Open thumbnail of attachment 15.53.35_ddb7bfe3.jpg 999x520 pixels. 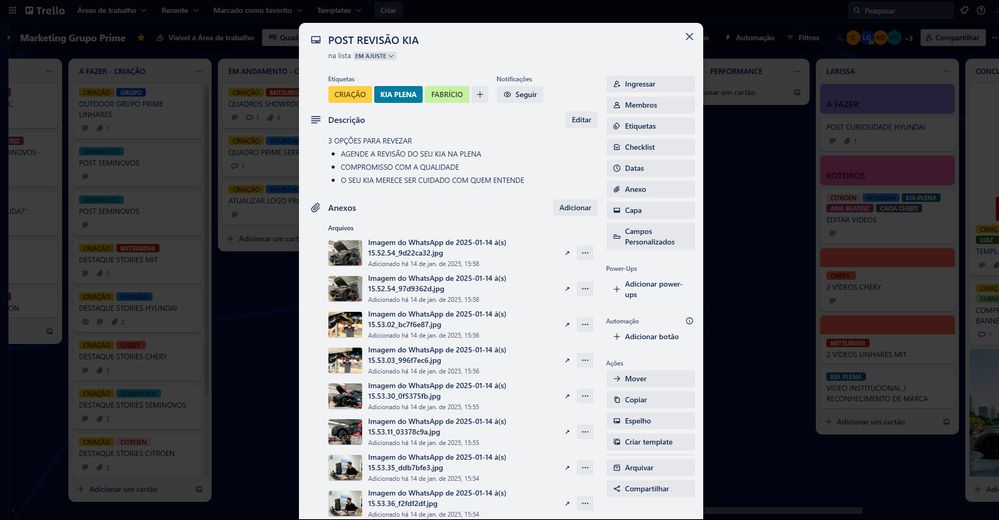pyautogui.click(x=345, y=468)
